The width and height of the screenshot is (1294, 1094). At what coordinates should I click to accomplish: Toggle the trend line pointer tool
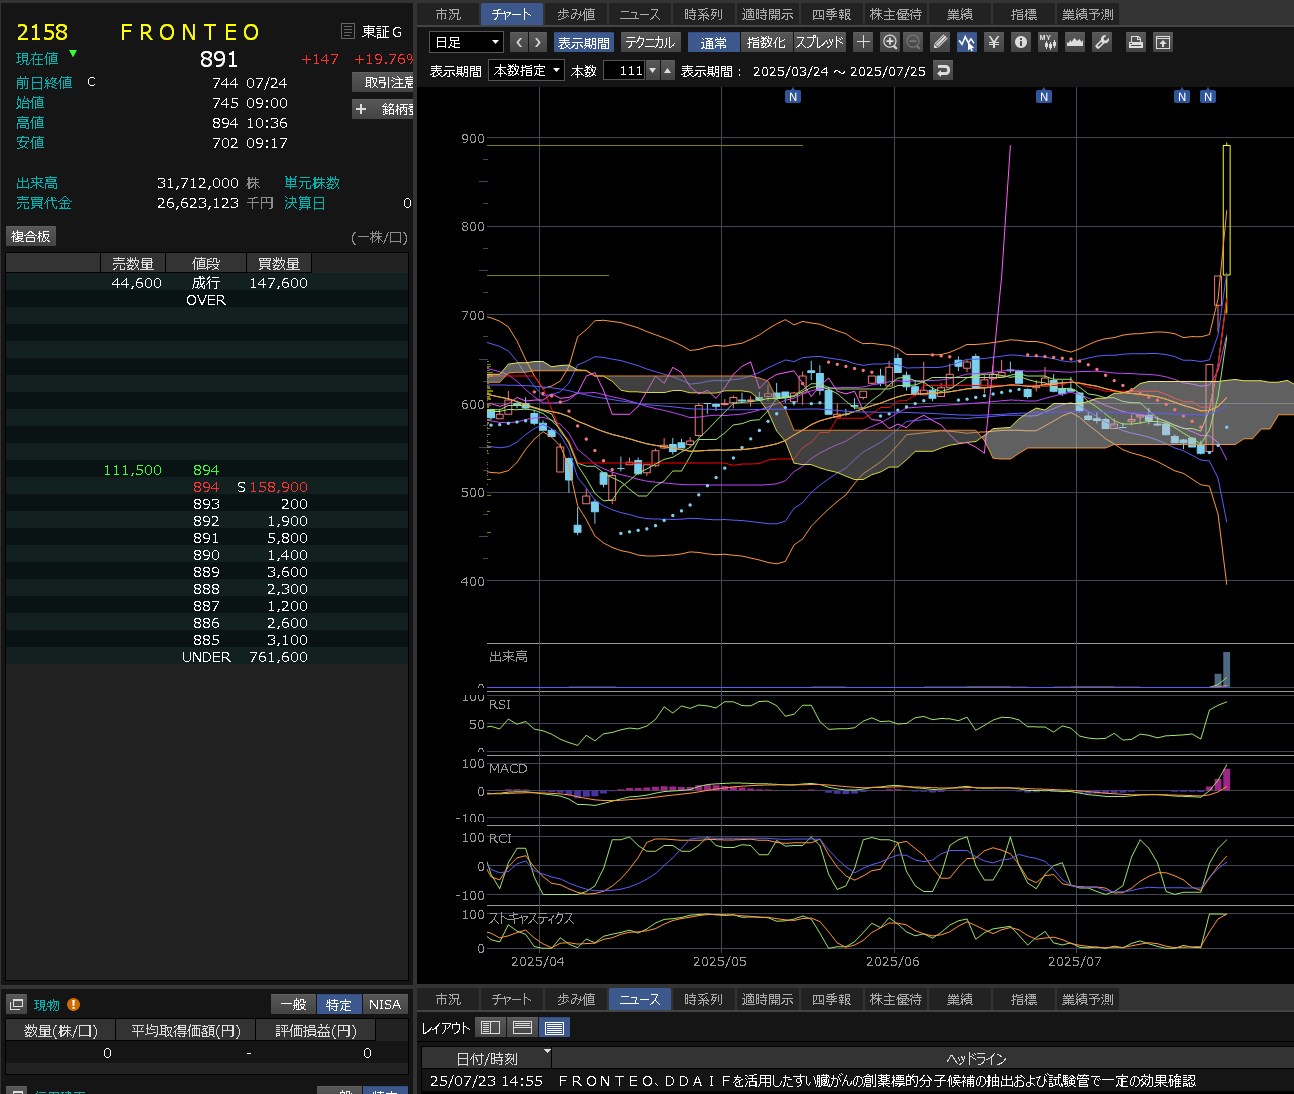tap(966, 42)
